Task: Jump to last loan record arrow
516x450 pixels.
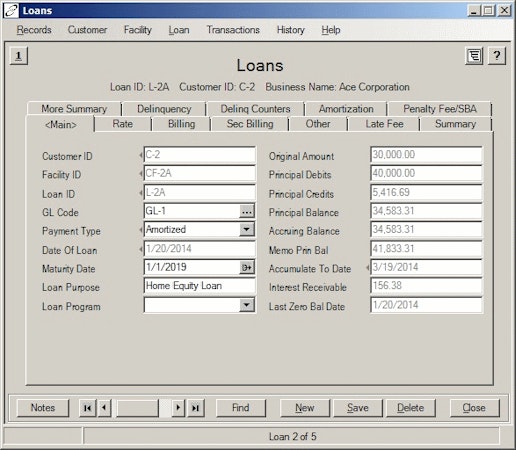Action: [x=196, y=408]
